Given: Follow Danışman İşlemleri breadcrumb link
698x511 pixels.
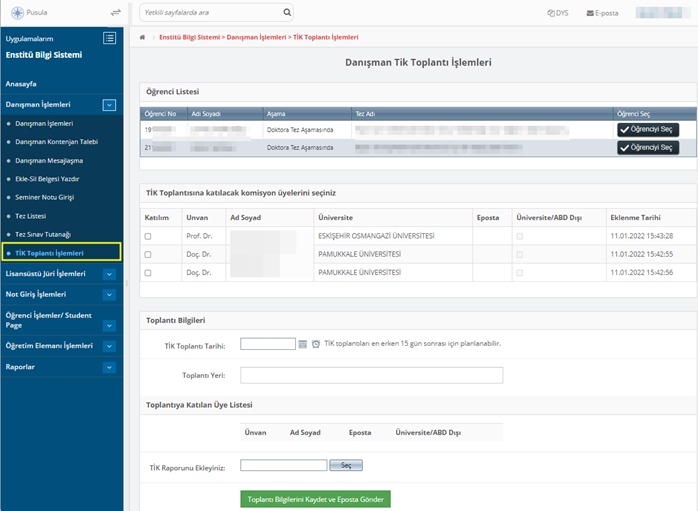Looking at the screenshot, I should tap(256, 37).
